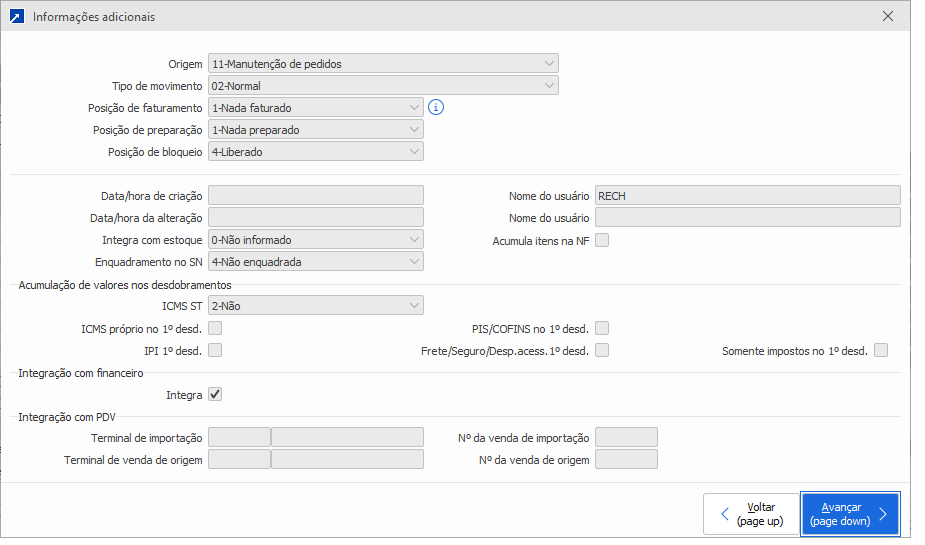Check Somente impostos no 1º desd.
The image size is (925, 545).
[881, 350]
